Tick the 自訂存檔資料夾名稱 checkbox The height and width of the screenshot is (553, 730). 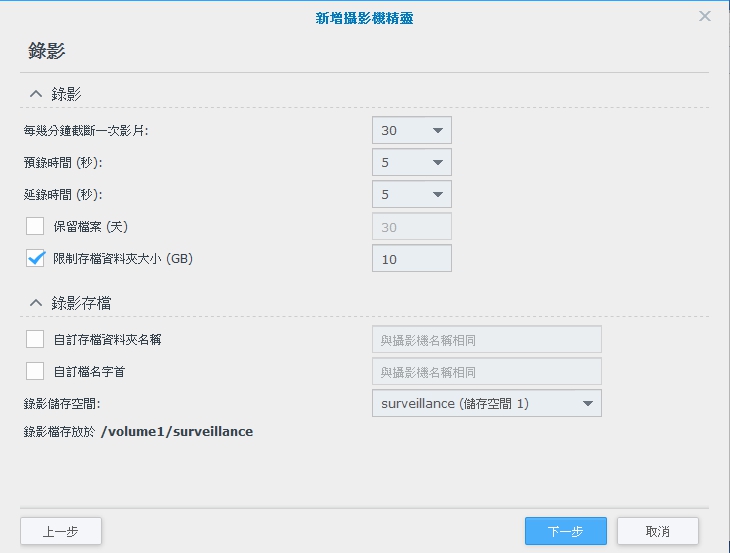pyautogui.click(x=35, y=339)
